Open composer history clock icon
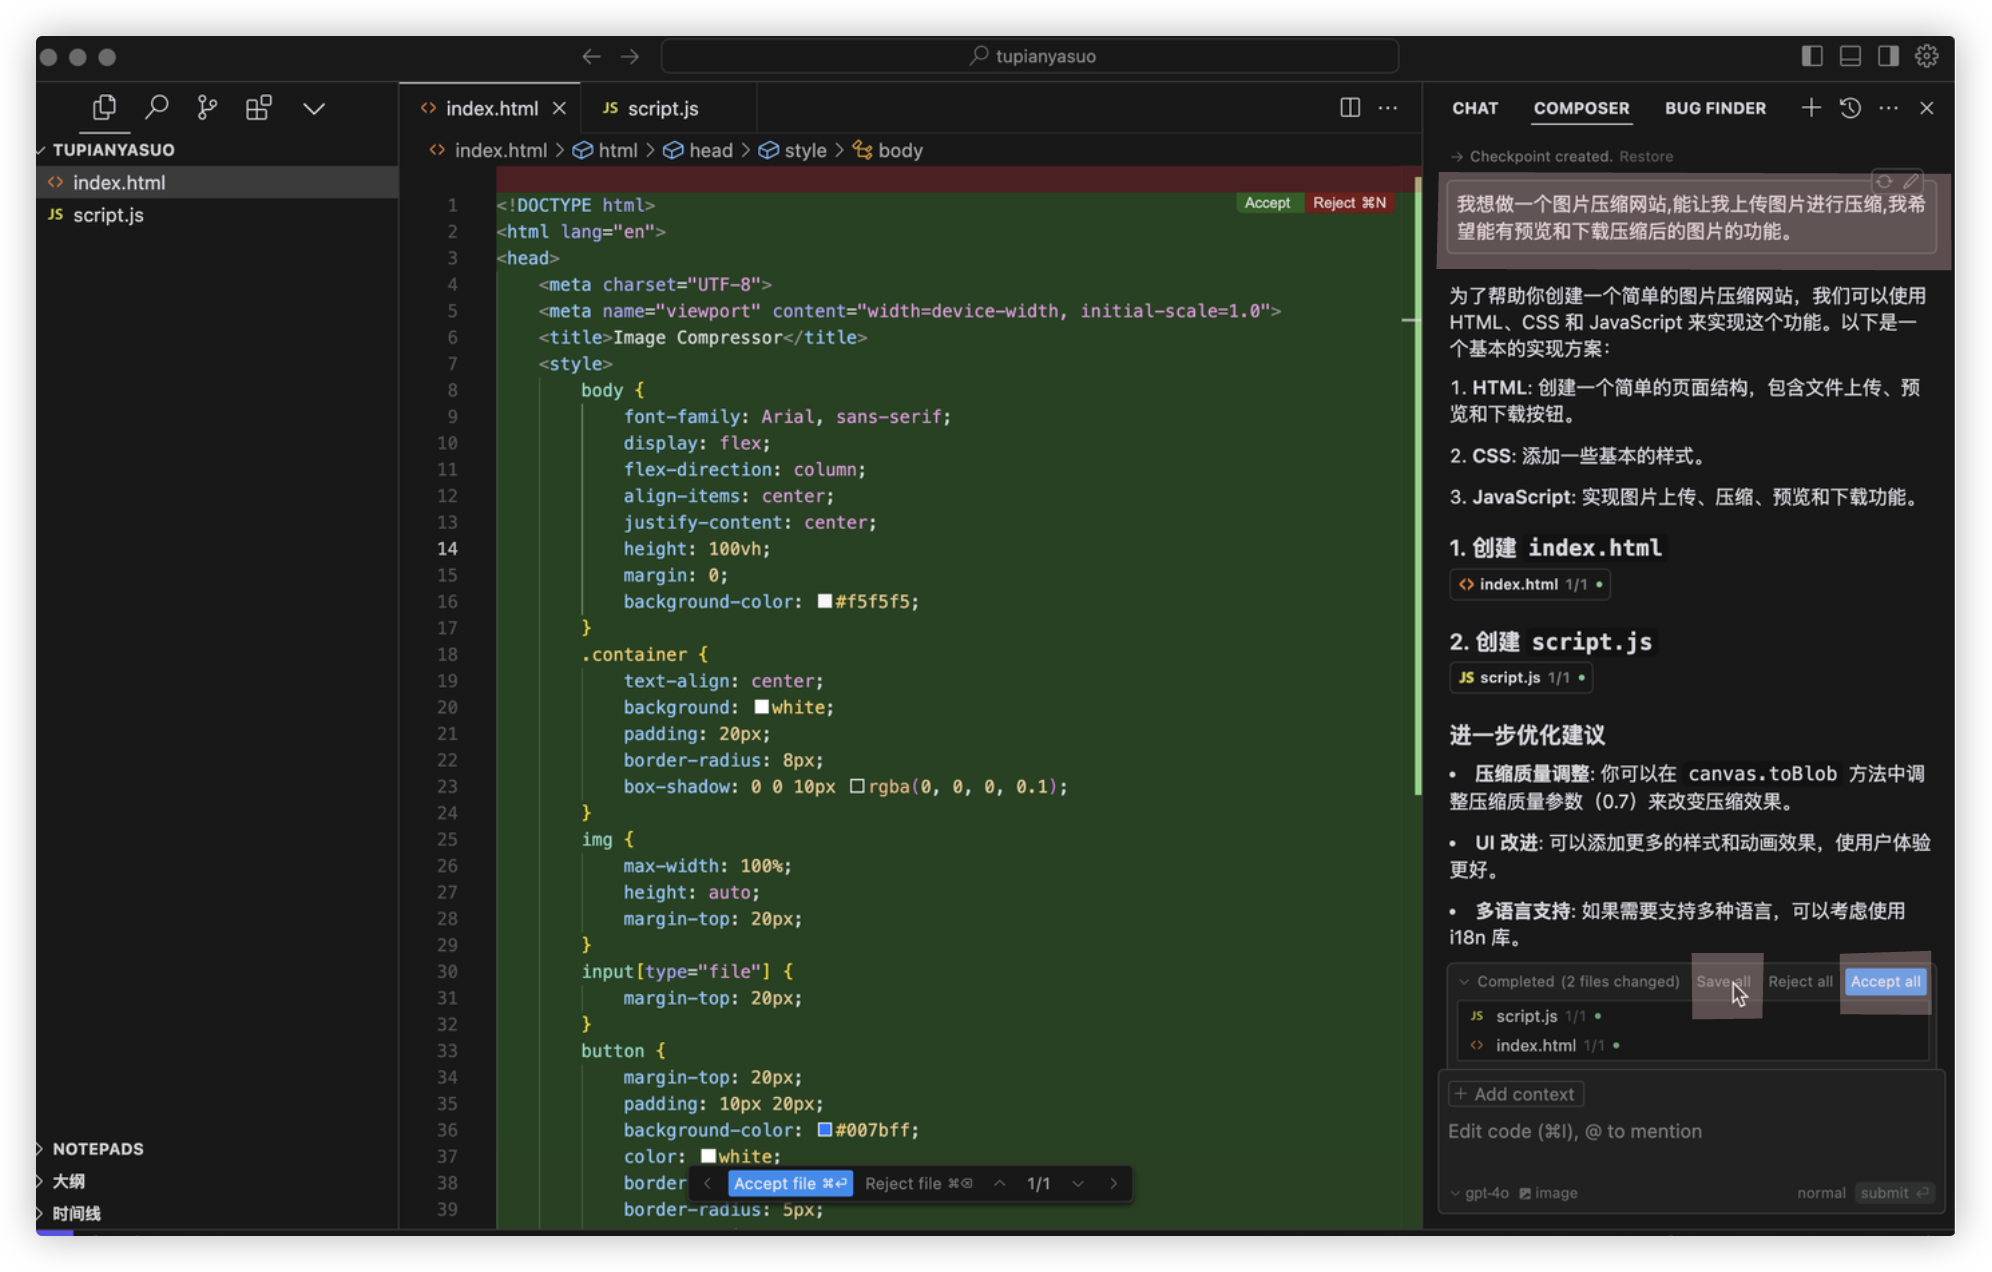The width and height of the screenshot is (1992, 1272). (1850, 108)
